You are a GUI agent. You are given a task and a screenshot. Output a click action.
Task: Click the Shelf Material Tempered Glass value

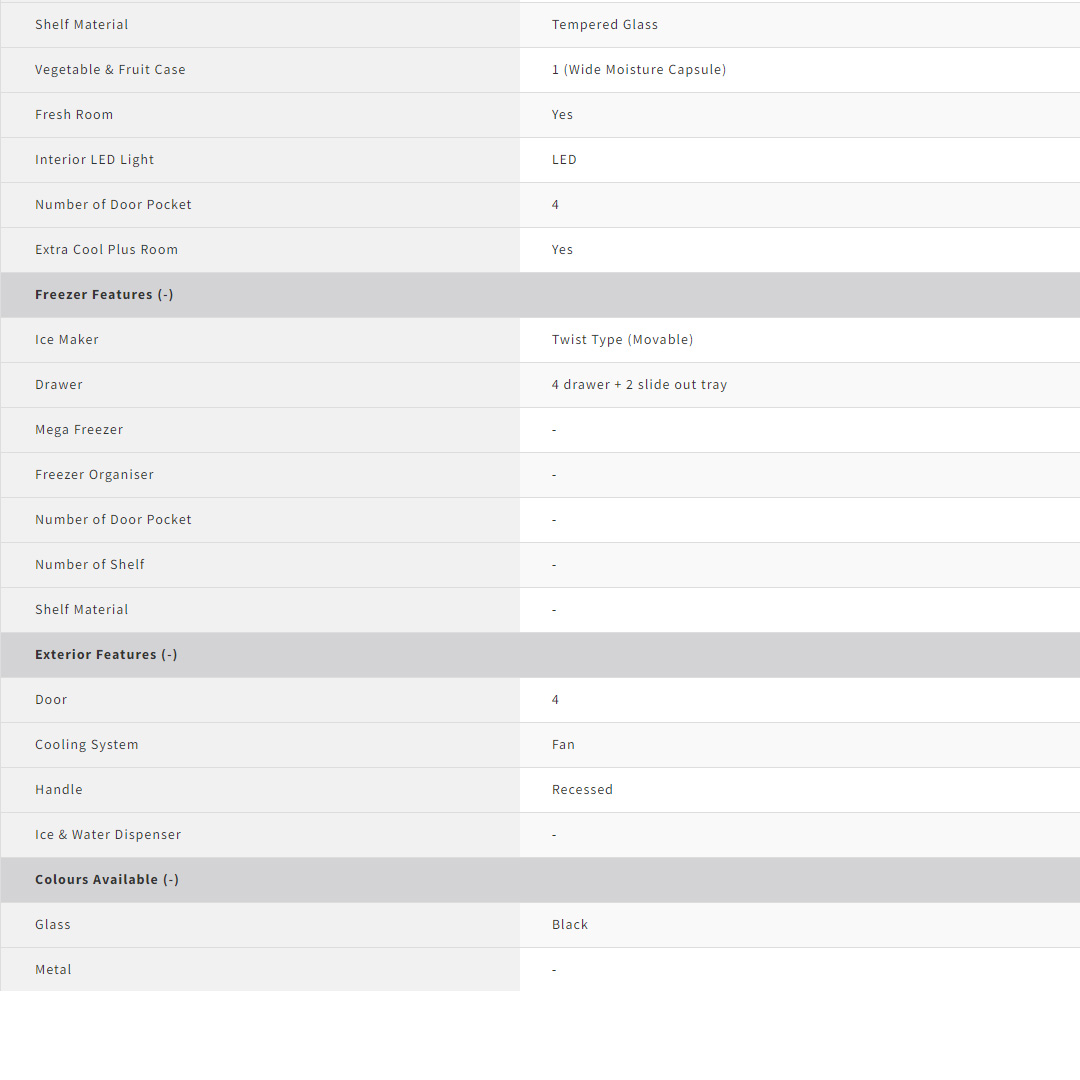[604, 25]
